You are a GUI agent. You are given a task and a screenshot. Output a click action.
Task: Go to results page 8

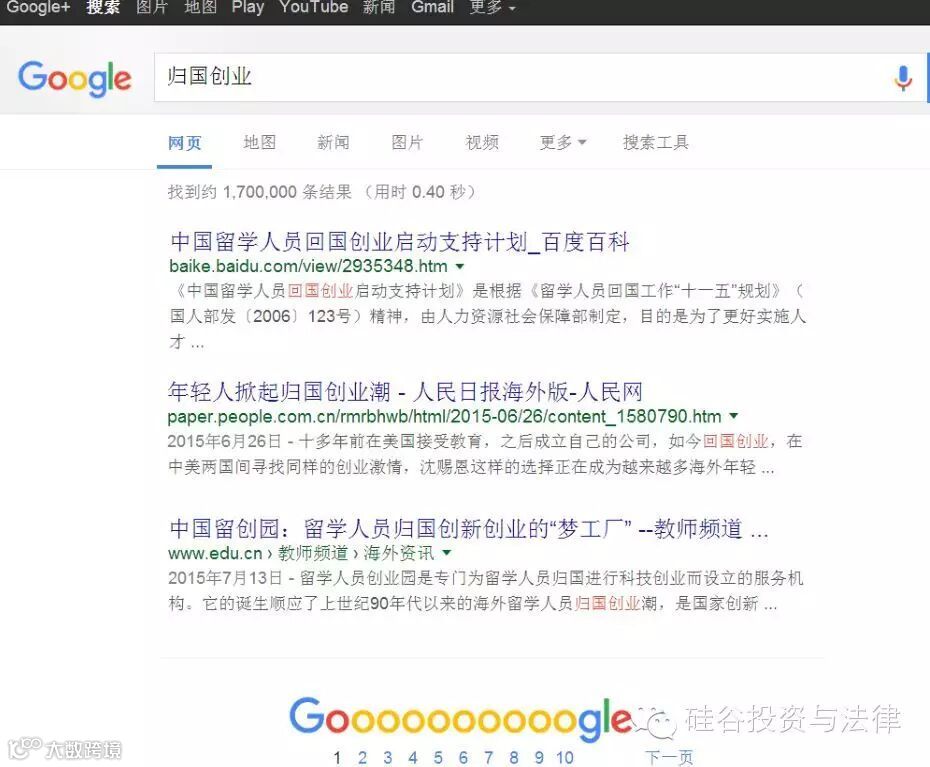514,758
